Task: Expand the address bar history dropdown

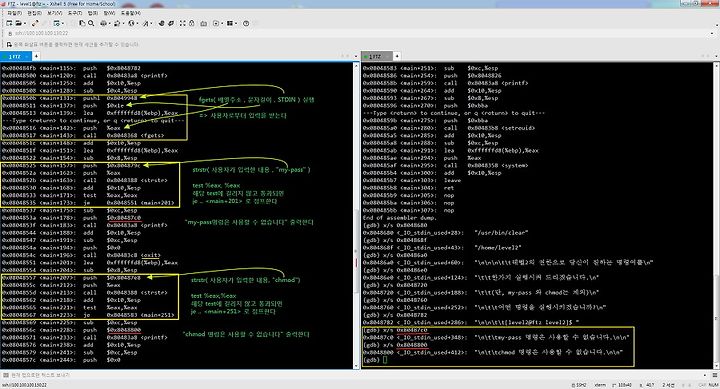Action: (712, 33)
